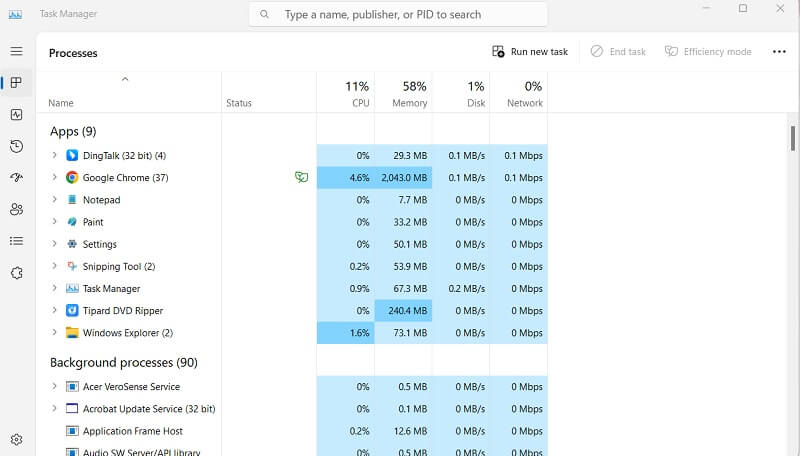Expand the Task Manager process
This screenshot has height=456, width=800.
point(54,288)
